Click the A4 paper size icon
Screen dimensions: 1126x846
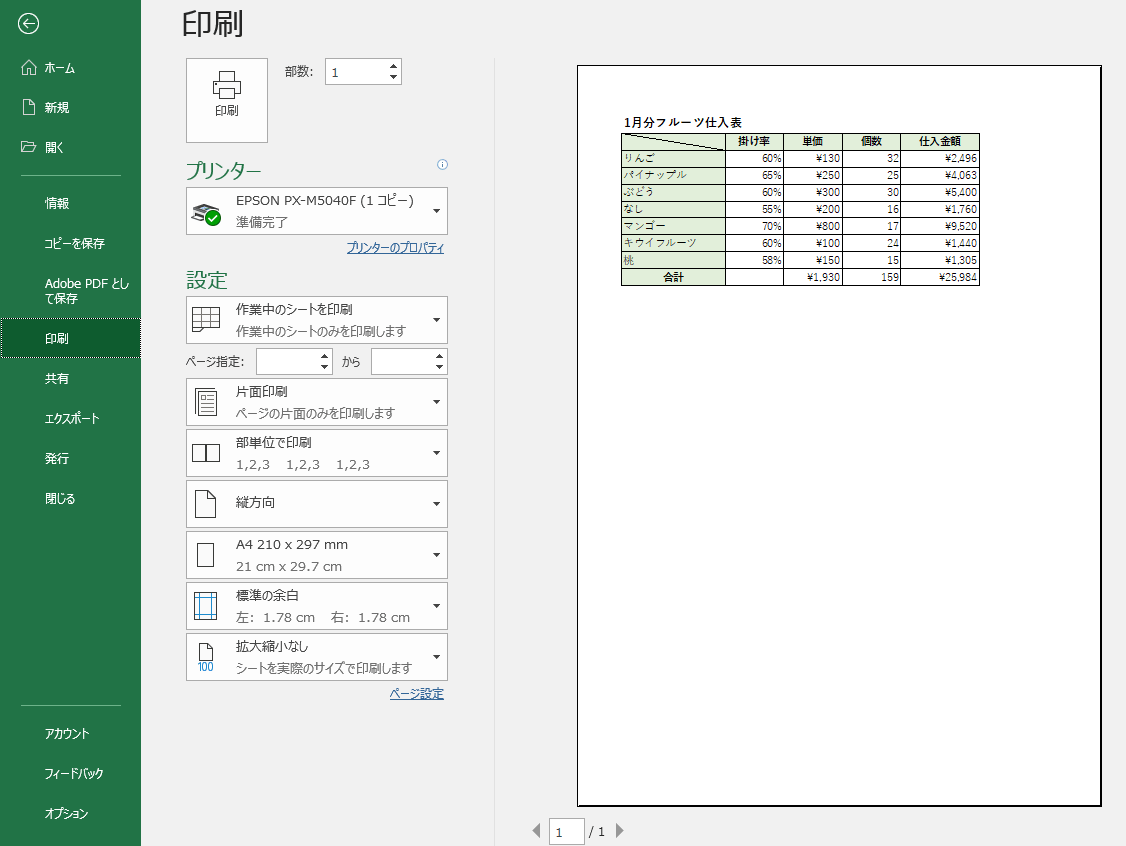pos(206,555)
